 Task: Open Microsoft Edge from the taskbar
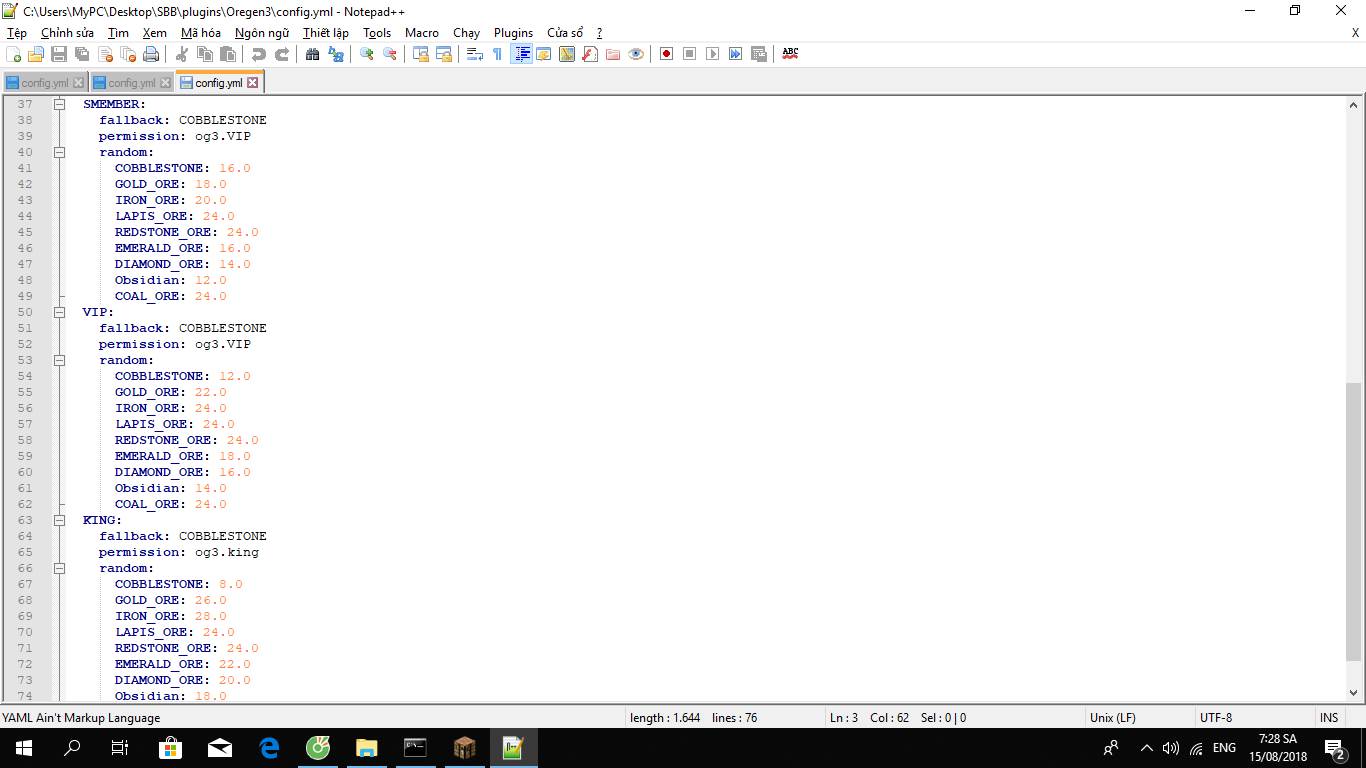(269, 747)
